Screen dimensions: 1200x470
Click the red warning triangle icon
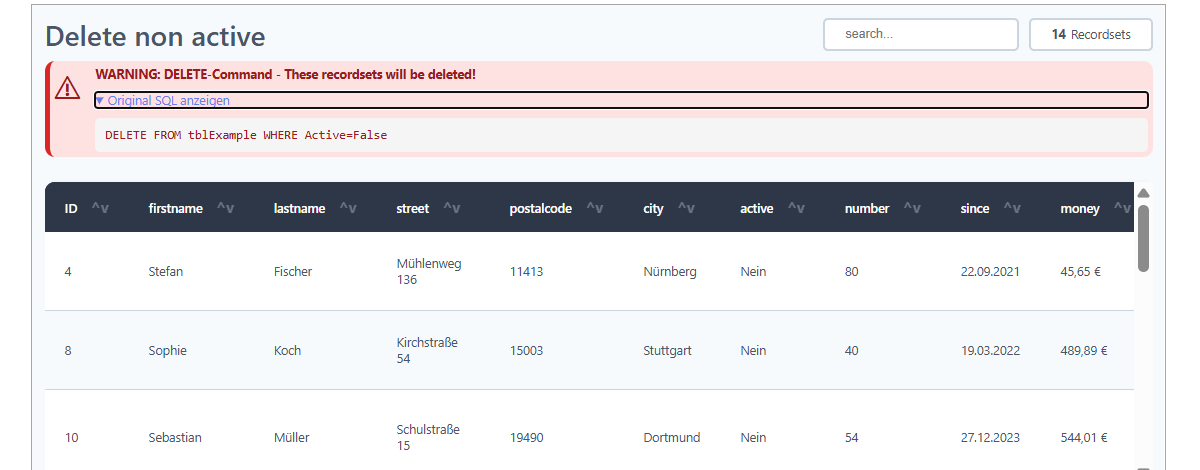(67, 88)
